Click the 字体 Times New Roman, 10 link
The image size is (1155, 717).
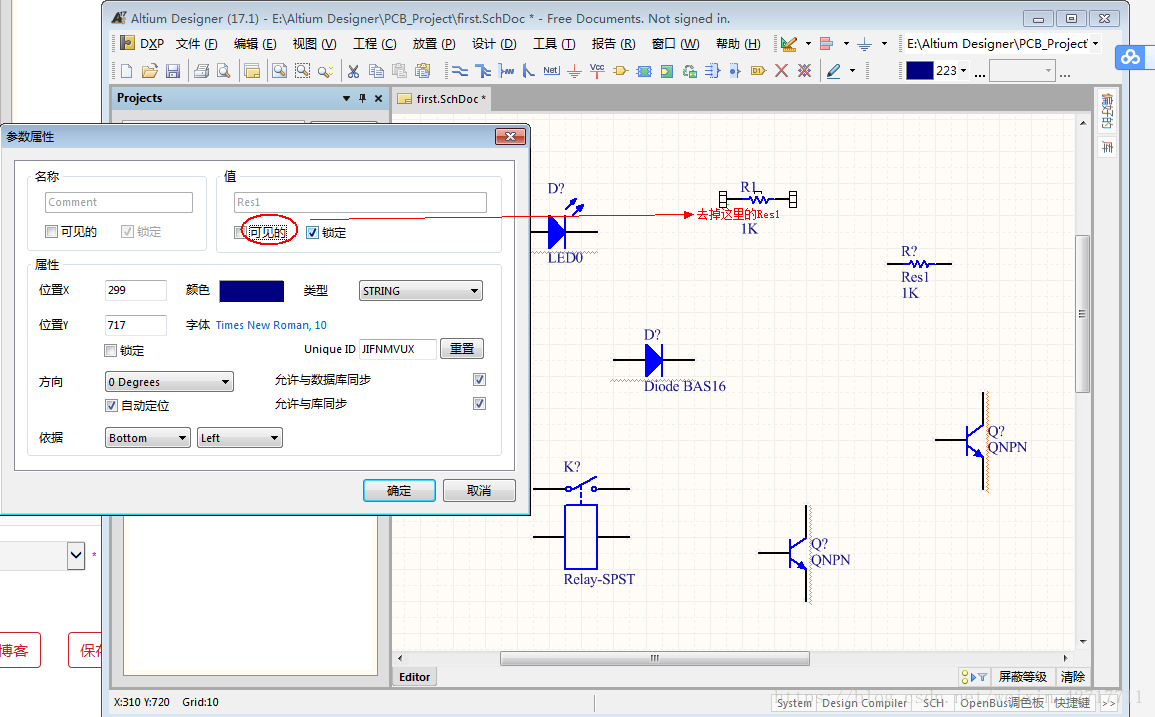pyautogui.click(x=271, y=325)
